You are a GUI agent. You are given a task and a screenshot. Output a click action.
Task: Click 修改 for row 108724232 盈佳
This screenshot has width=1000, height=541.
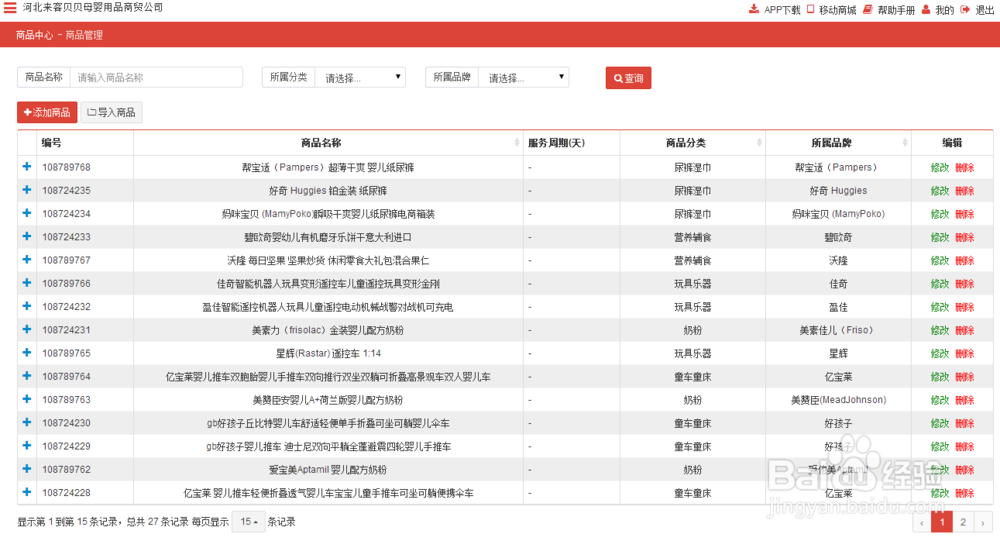point(940,308)
